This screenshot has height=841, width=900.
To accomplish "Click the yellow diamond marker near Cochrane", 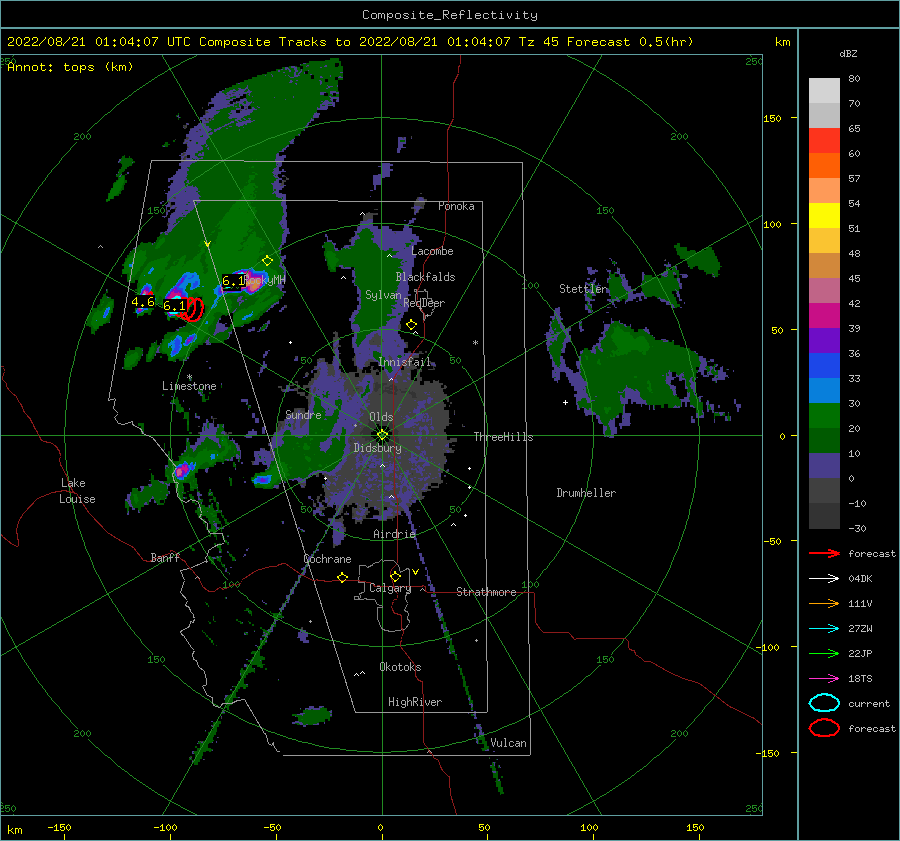I will pos(342,577).
